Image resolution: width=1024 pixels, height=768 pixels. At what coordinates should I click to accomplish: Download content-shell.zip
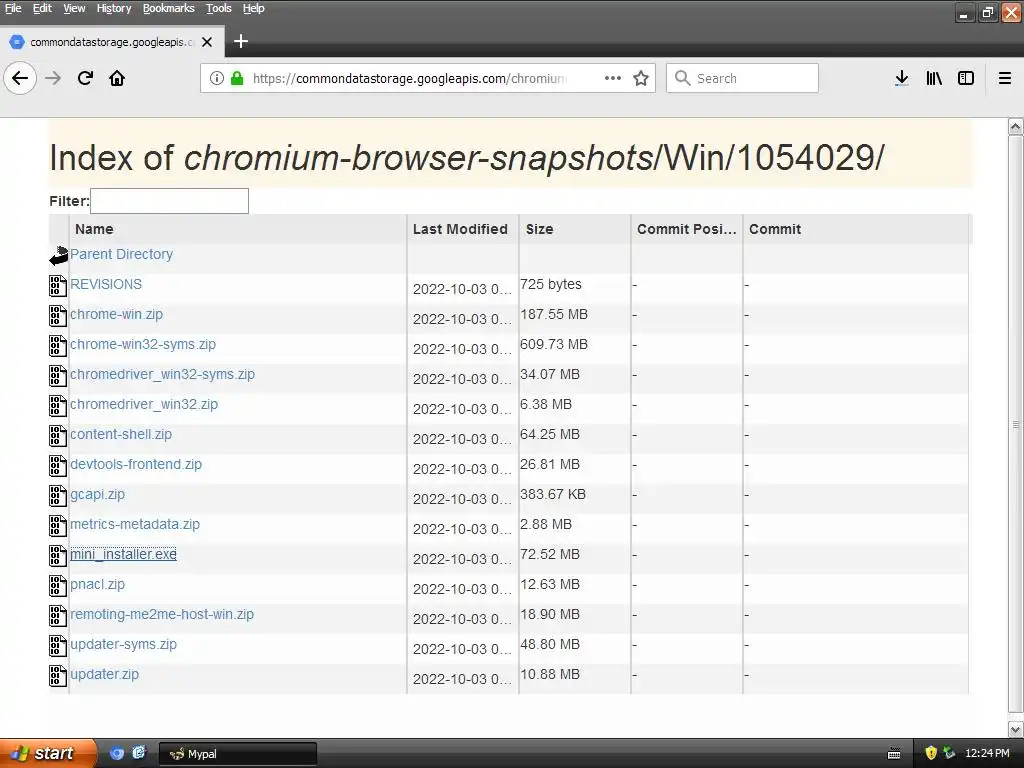coord(121,434)
